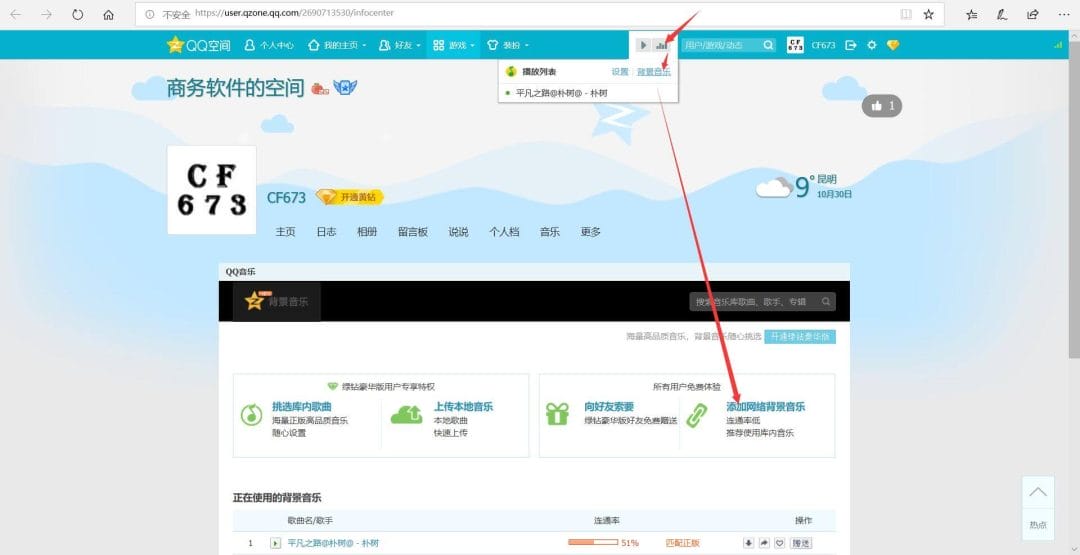The height and width of the screenshot is (555, 1080).
Task: Open the 装扮 menu
Action: coord(508,45)
